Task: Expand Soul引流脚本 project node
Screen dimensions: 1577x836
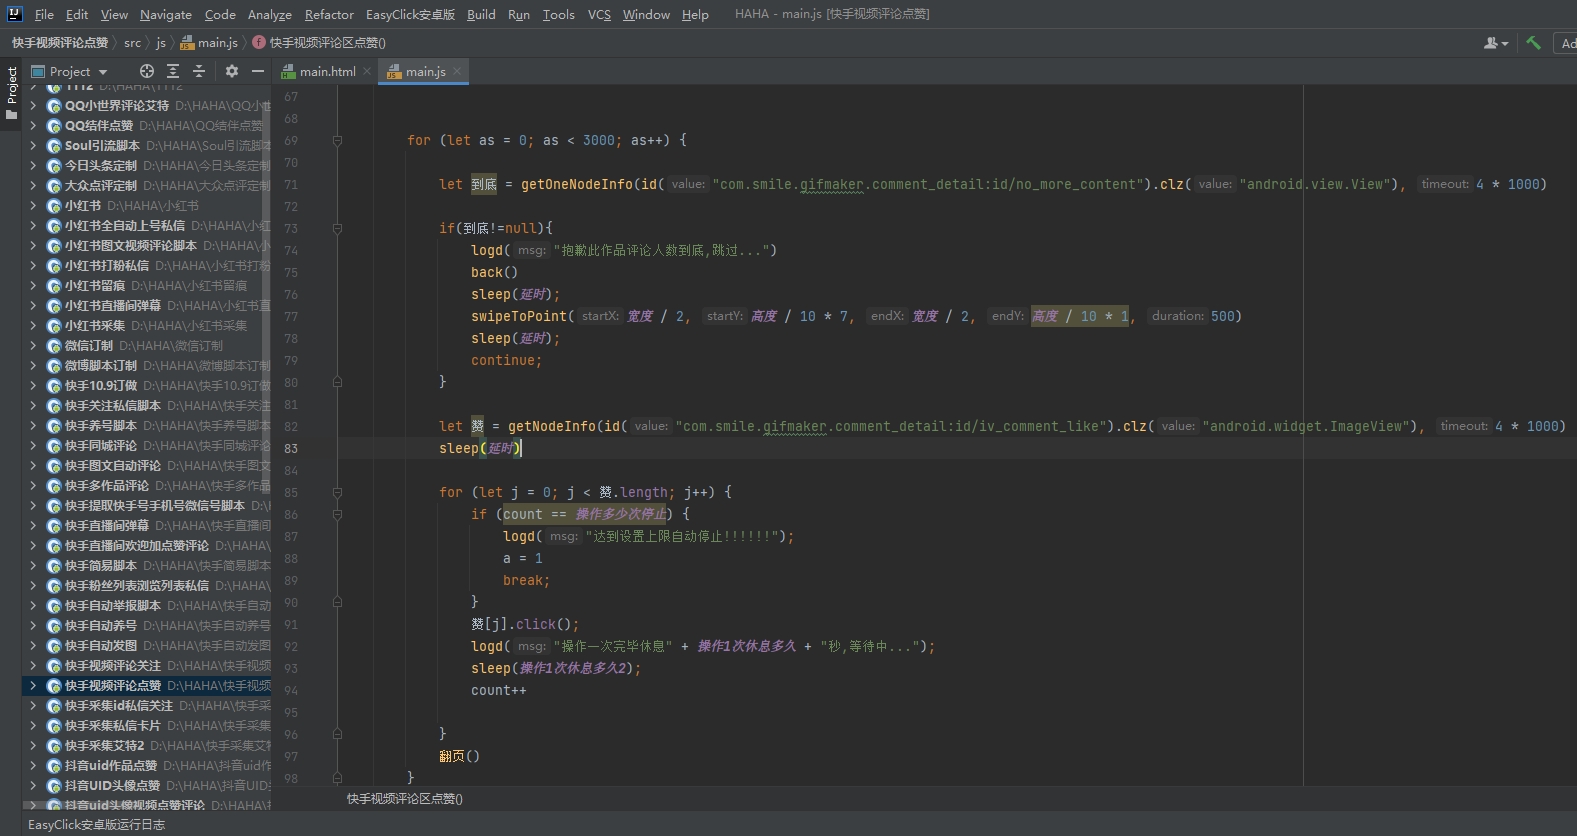Action: (33, 145)
